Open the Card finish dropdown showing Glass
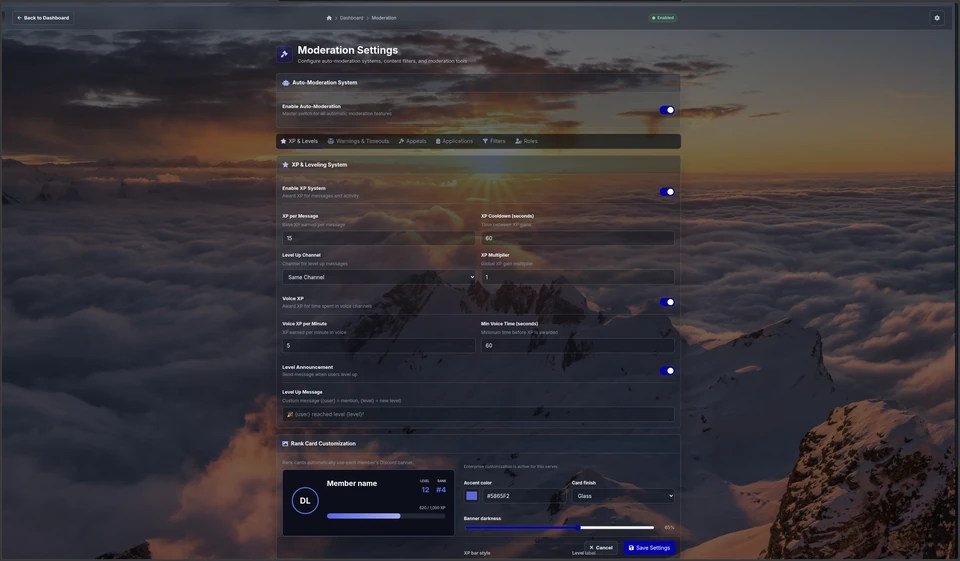 [623, 495]
